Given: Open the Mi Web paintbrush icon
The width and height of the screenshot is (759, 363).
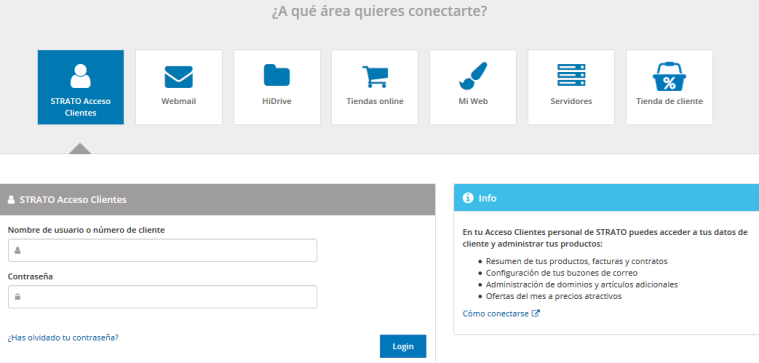Looking at the screenshot, I should [x=473, y=76].
